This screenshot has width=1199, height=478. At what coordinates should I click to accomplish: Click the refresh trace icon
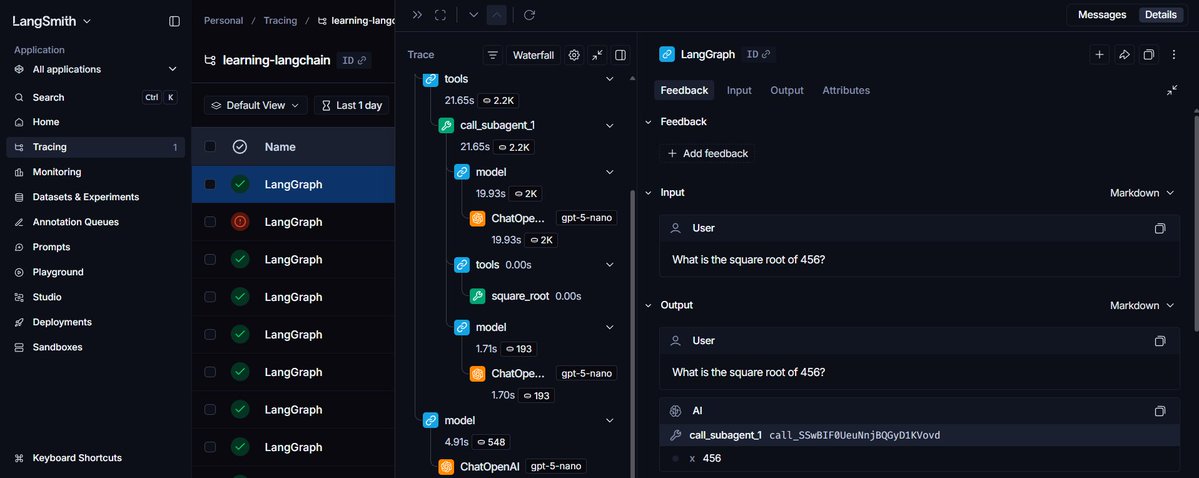coord(529,15)
